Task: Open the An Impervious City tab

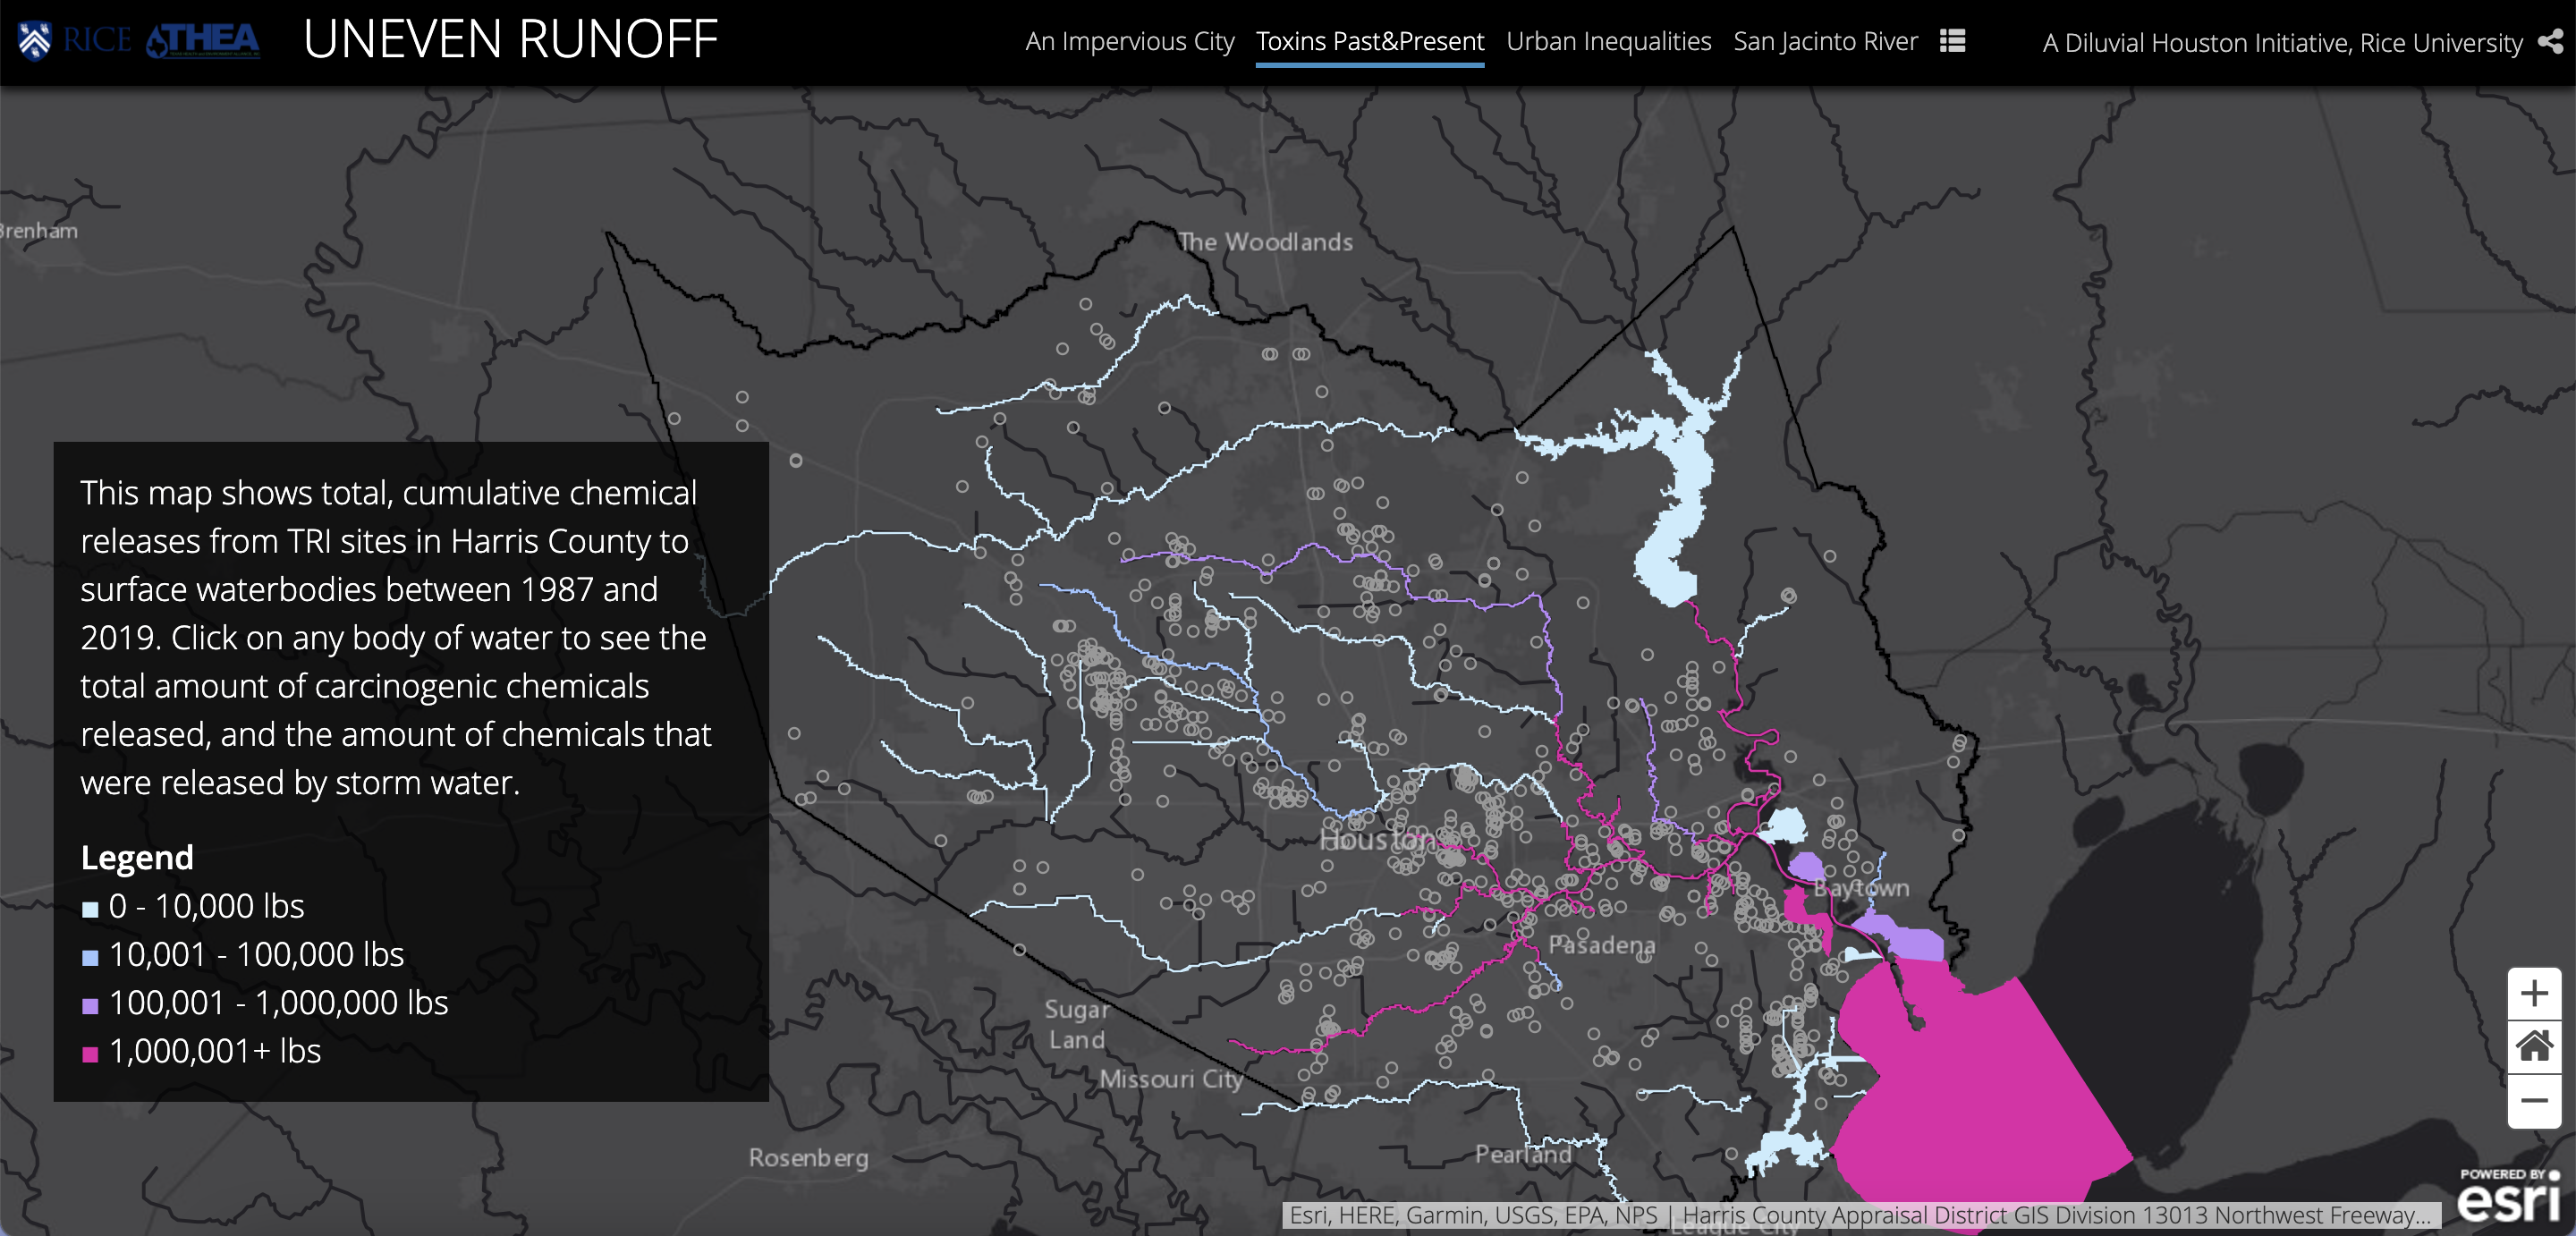Action: click(1129, 41)
